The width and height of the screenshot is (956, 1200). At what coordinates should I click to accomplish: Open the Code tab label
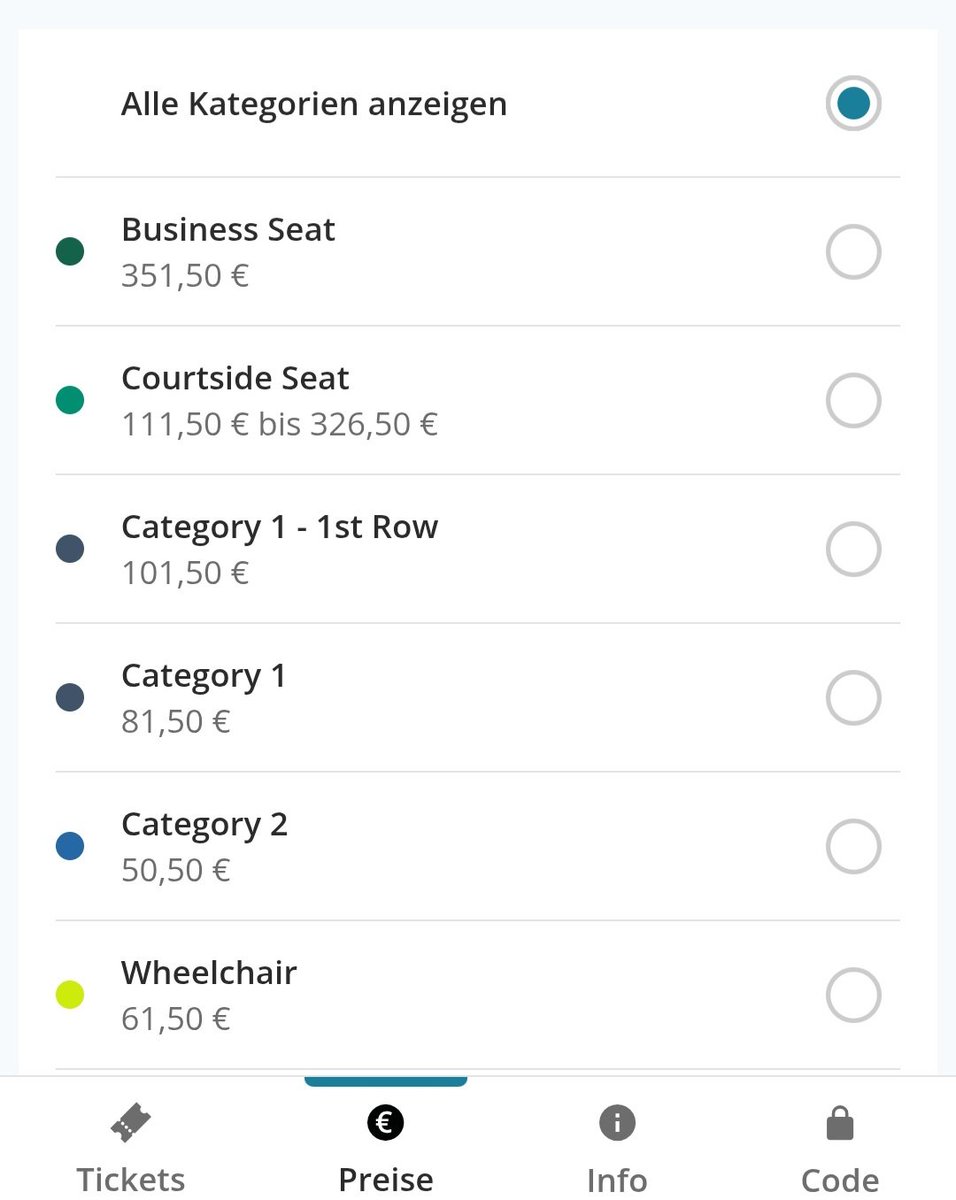tap(840, 1180)
